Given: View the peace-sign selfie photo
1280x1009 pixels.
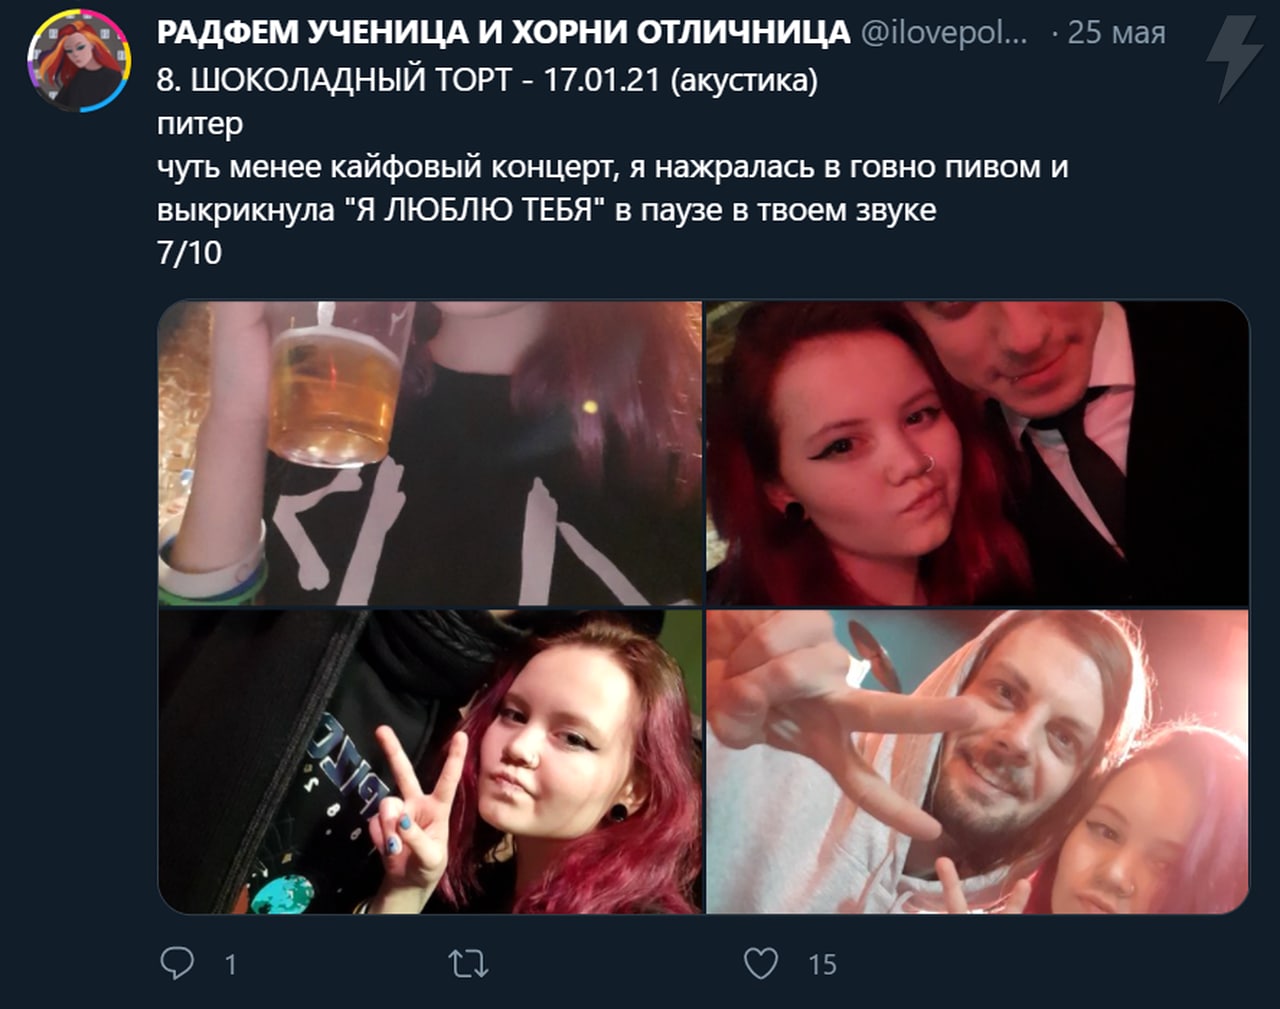Looking at the screenshot, I should [x=430, y=762].
